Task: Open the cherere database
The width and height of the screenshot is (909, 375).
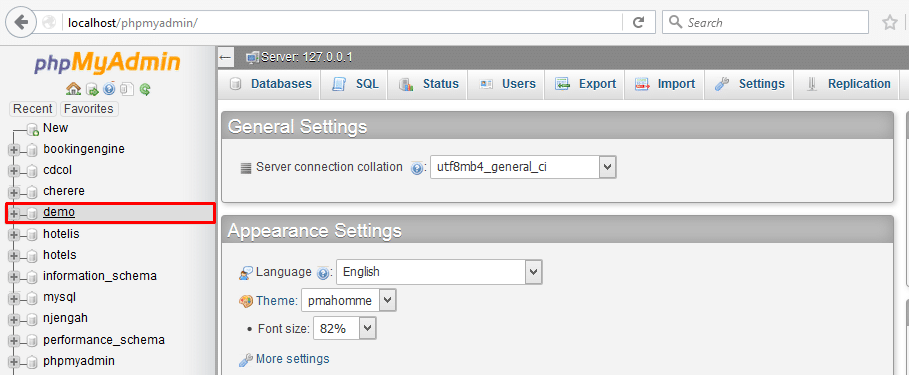Action: pyautogui.click(x=64, y=191)
